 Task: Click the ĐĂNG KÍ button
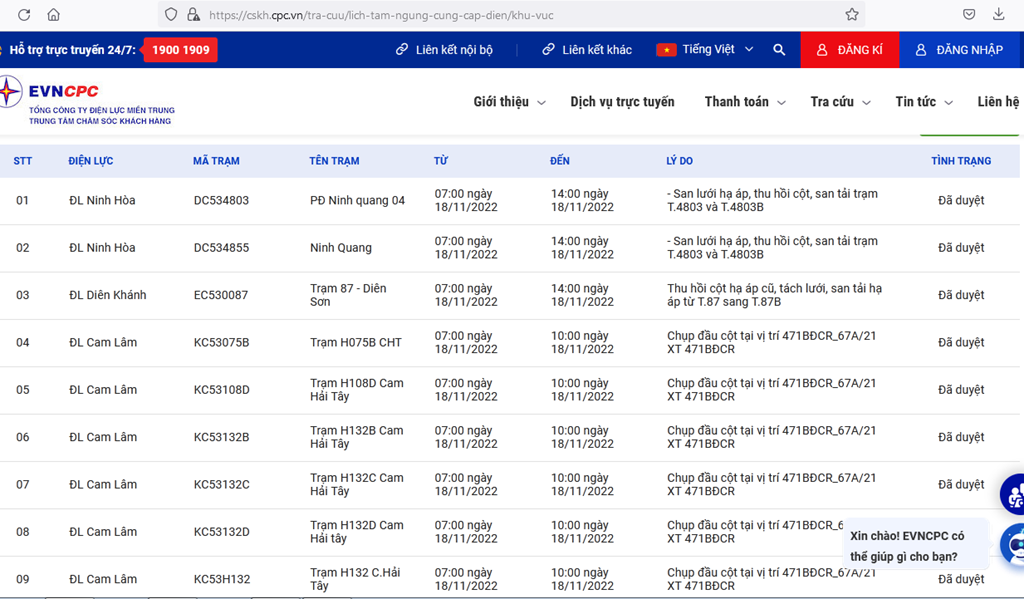coord(849,50)
